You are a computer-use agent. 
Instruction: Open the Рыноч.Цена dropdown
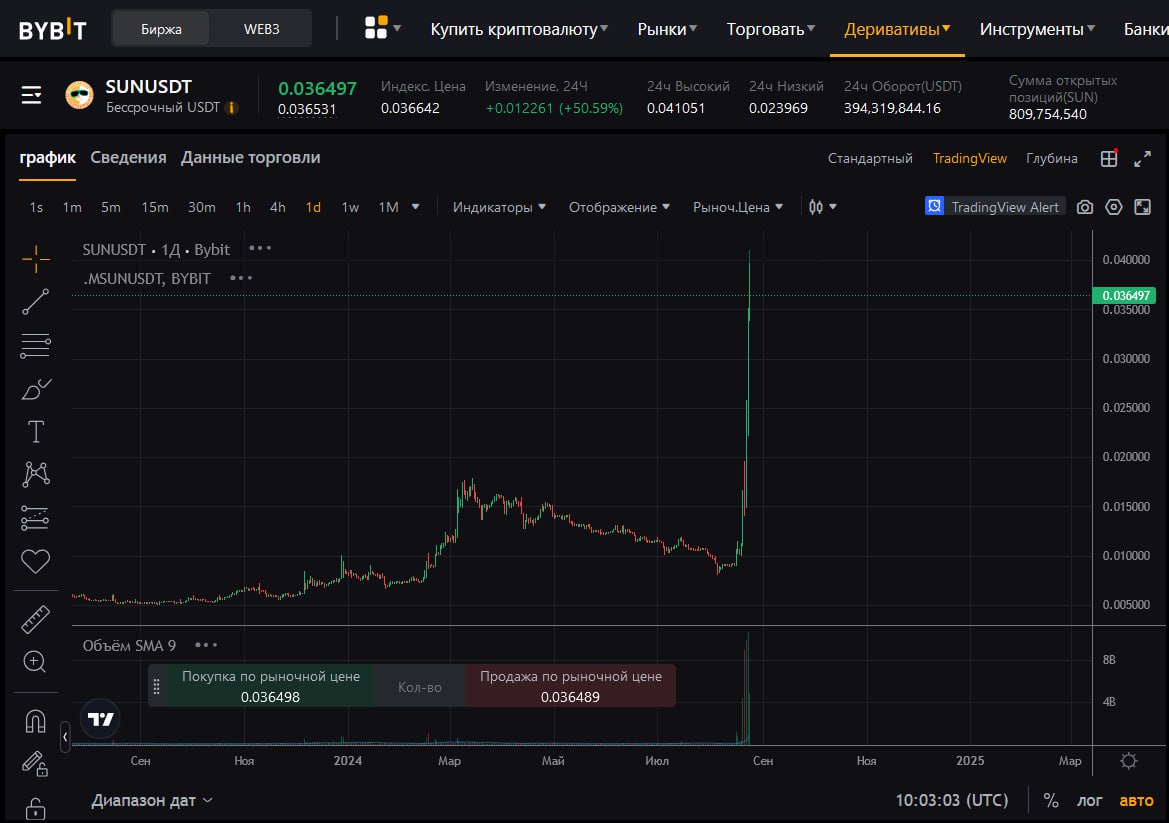(738, 207)
